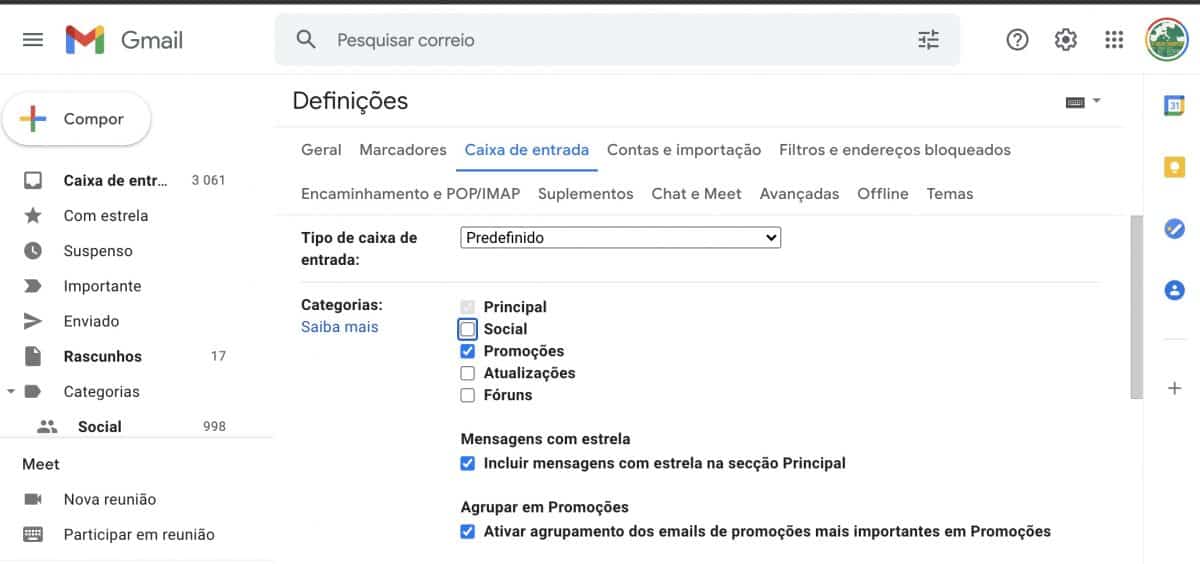This screenshot has height=564, width=1200.
Task: Collapse the Categorias label arrow in sidebar
Action: coord(10,391)
